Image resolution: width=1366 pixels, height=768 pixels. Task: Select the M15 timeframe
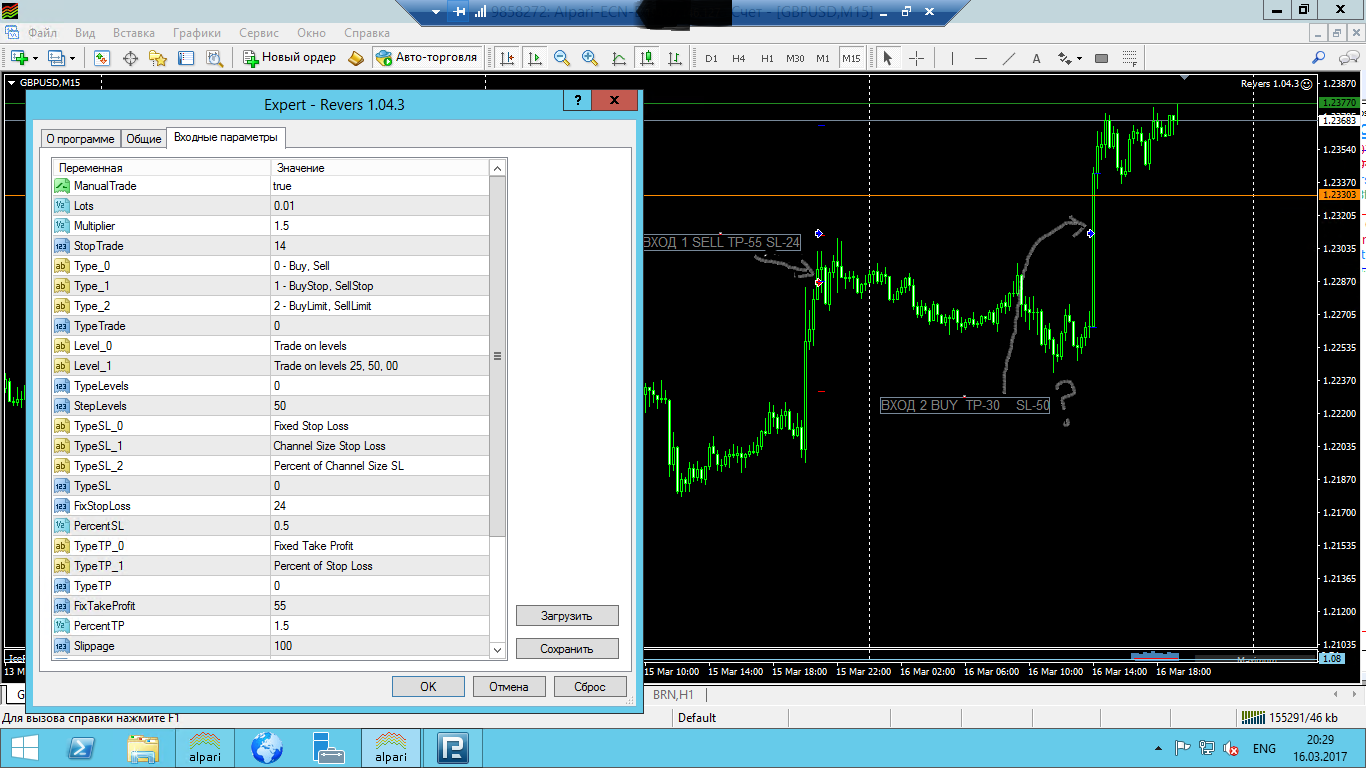coord(851,58)
